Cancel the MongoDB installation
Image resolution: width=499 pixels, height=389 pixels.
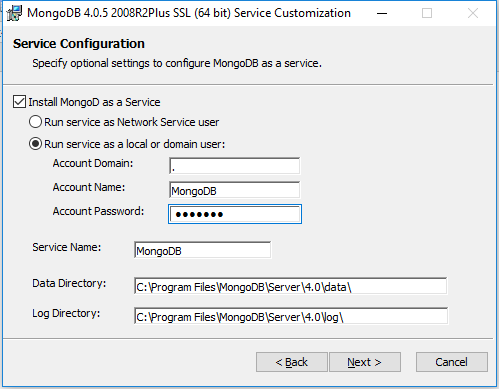452,362
